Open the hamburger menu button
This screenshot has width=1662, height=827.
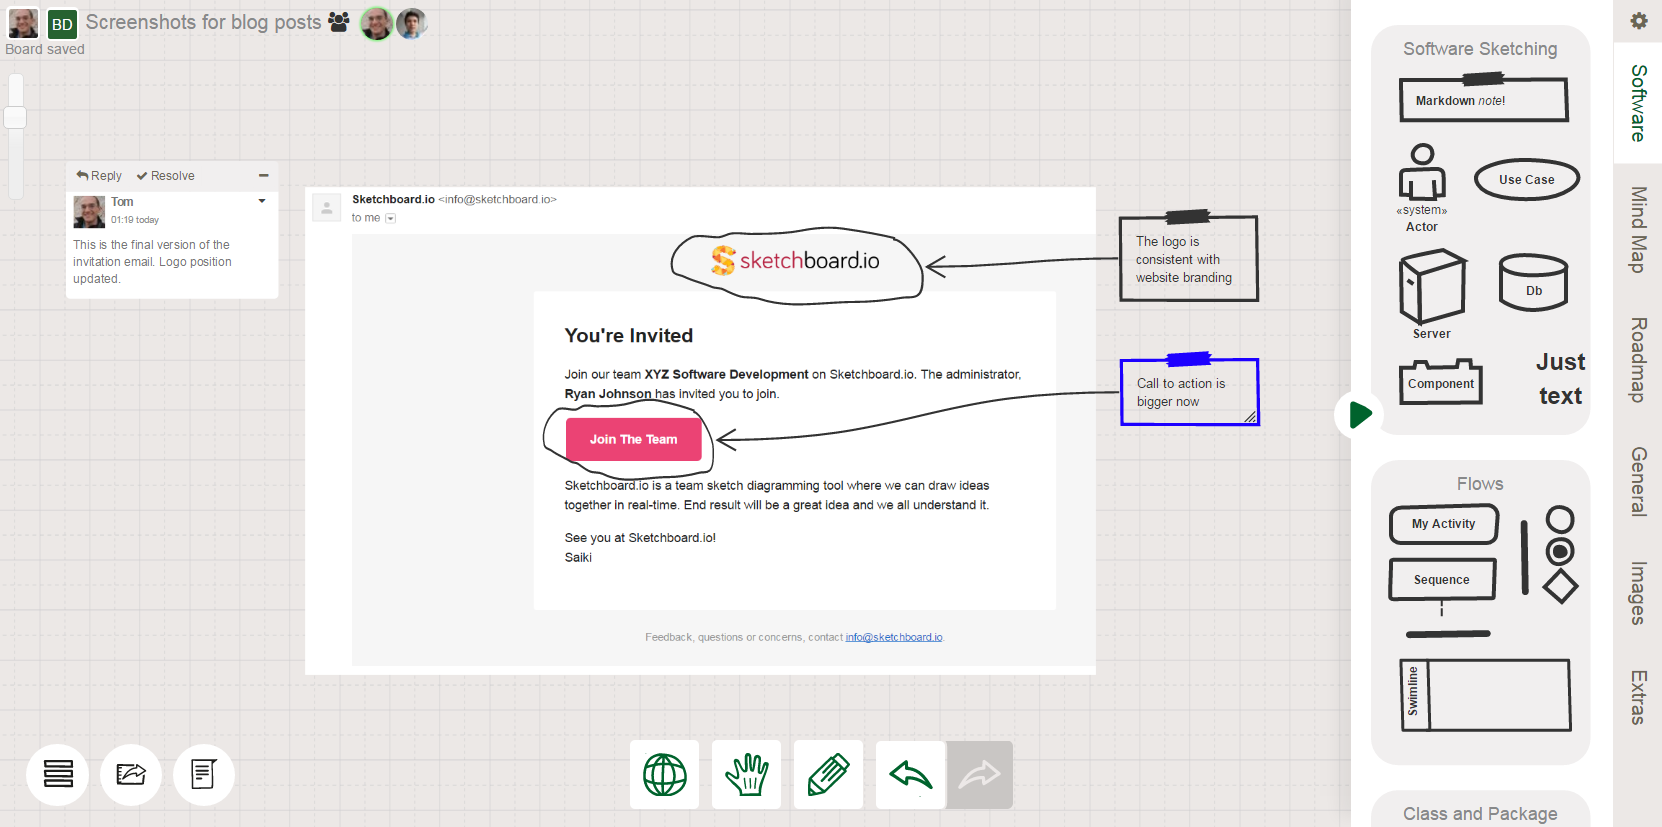coord(58,774)
